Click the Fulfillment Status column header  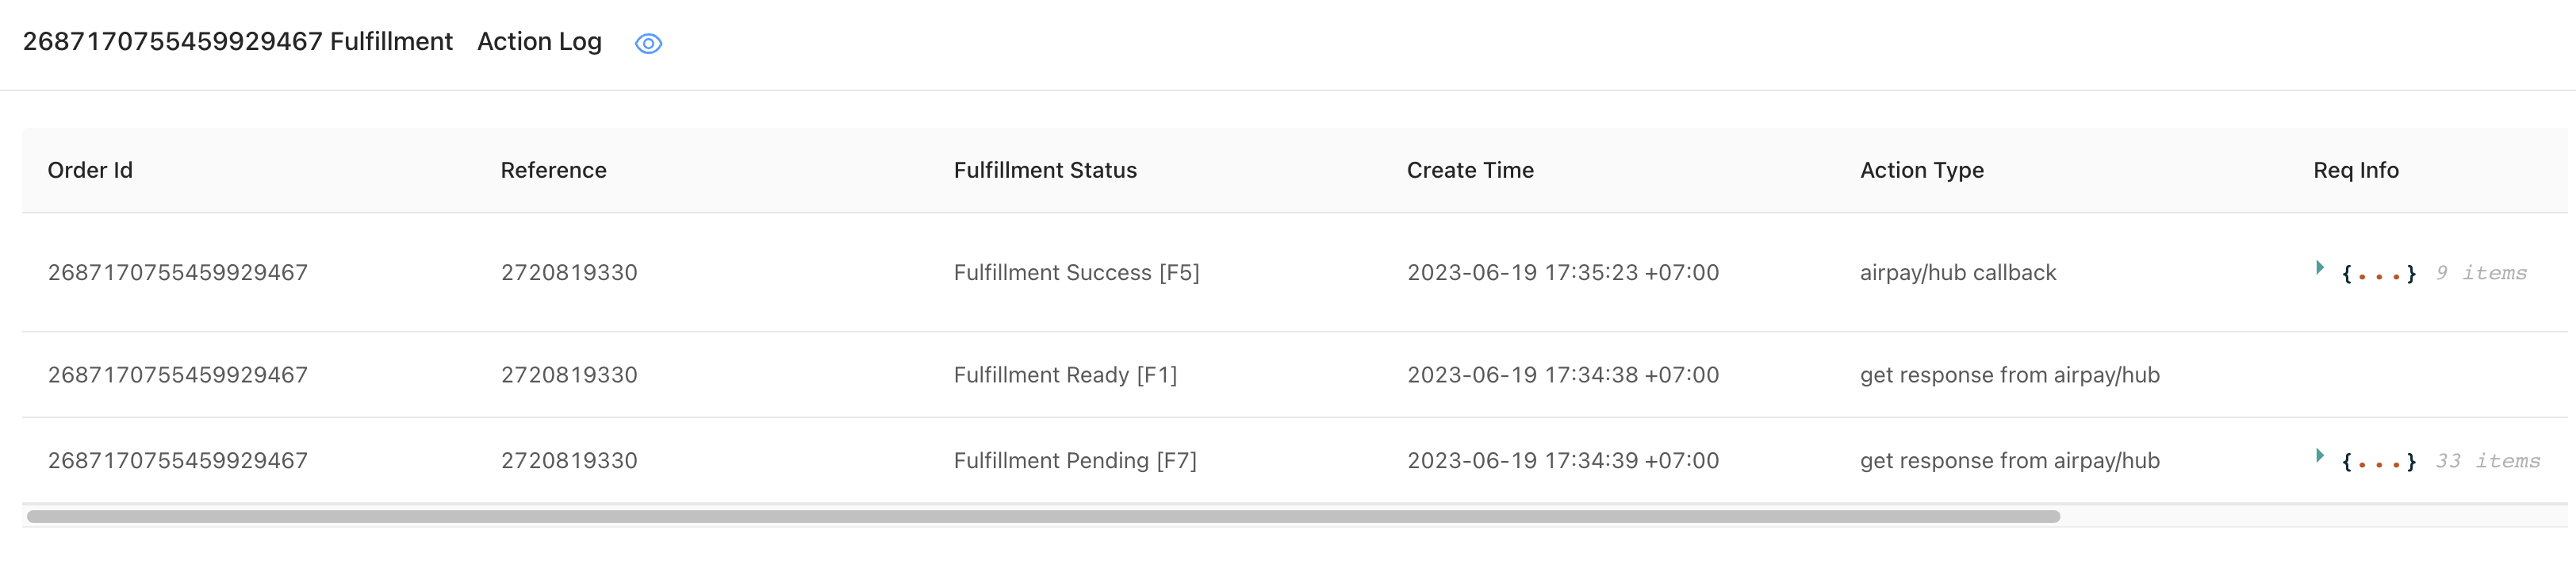click(x=1045, y=170)
